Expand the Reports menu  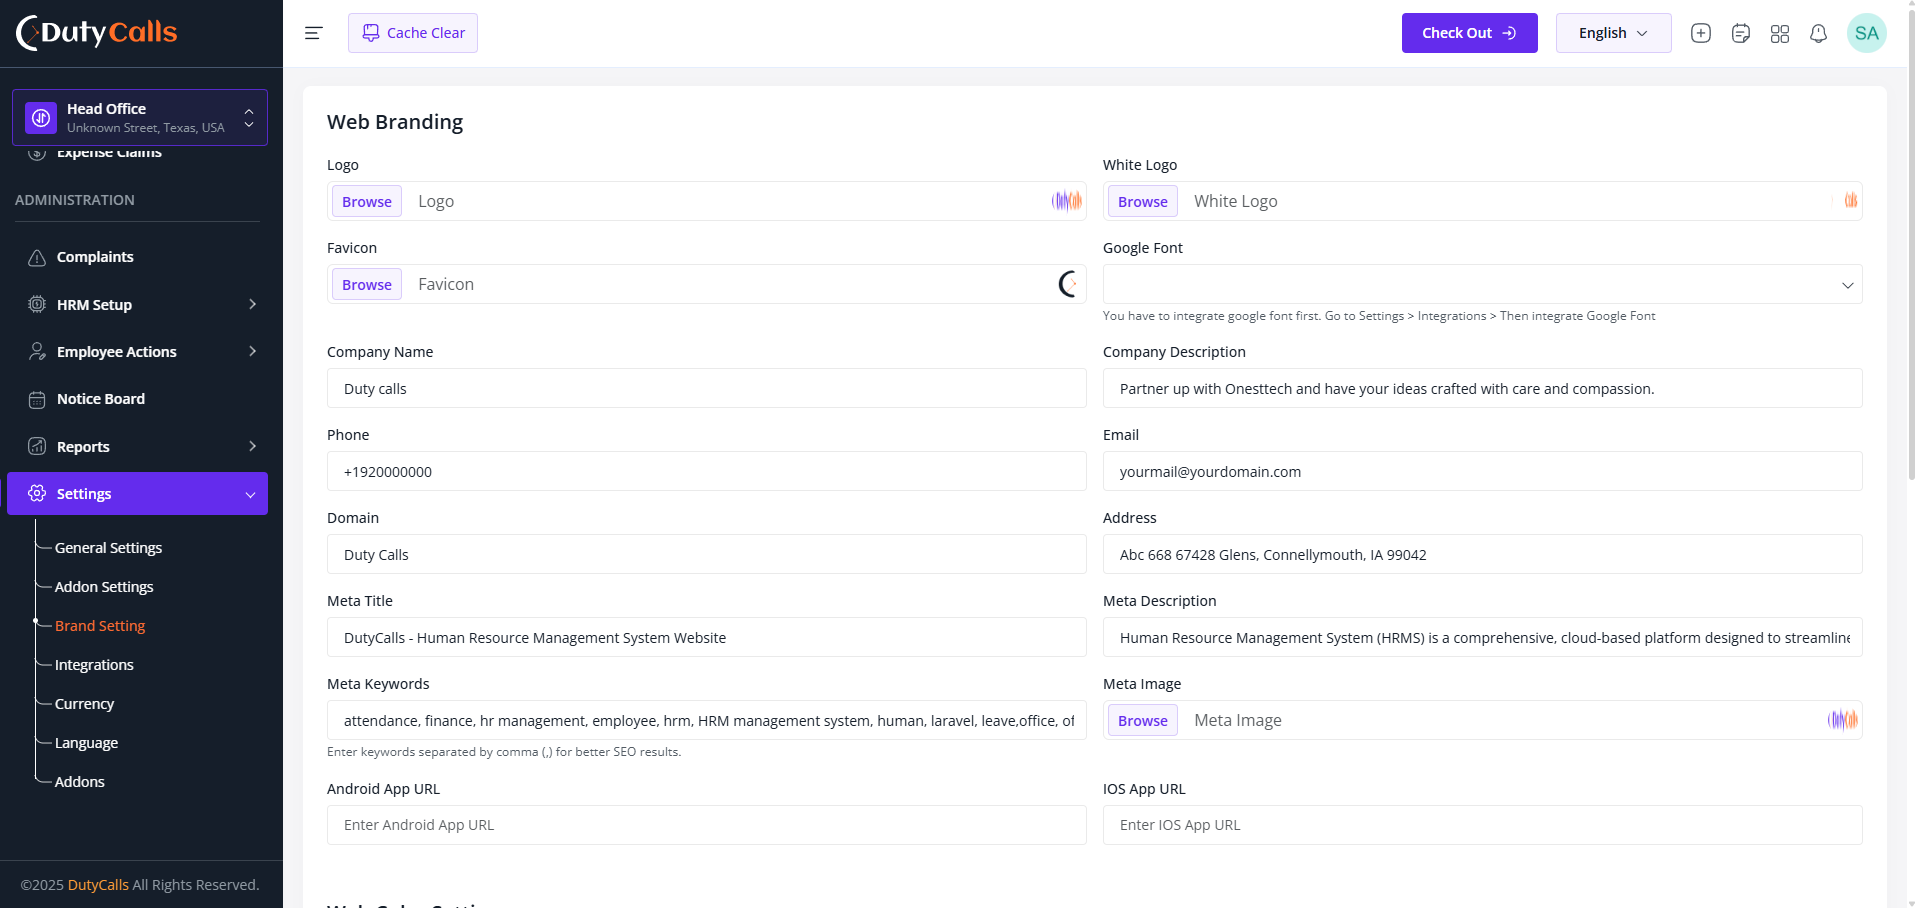pos(252,447)
